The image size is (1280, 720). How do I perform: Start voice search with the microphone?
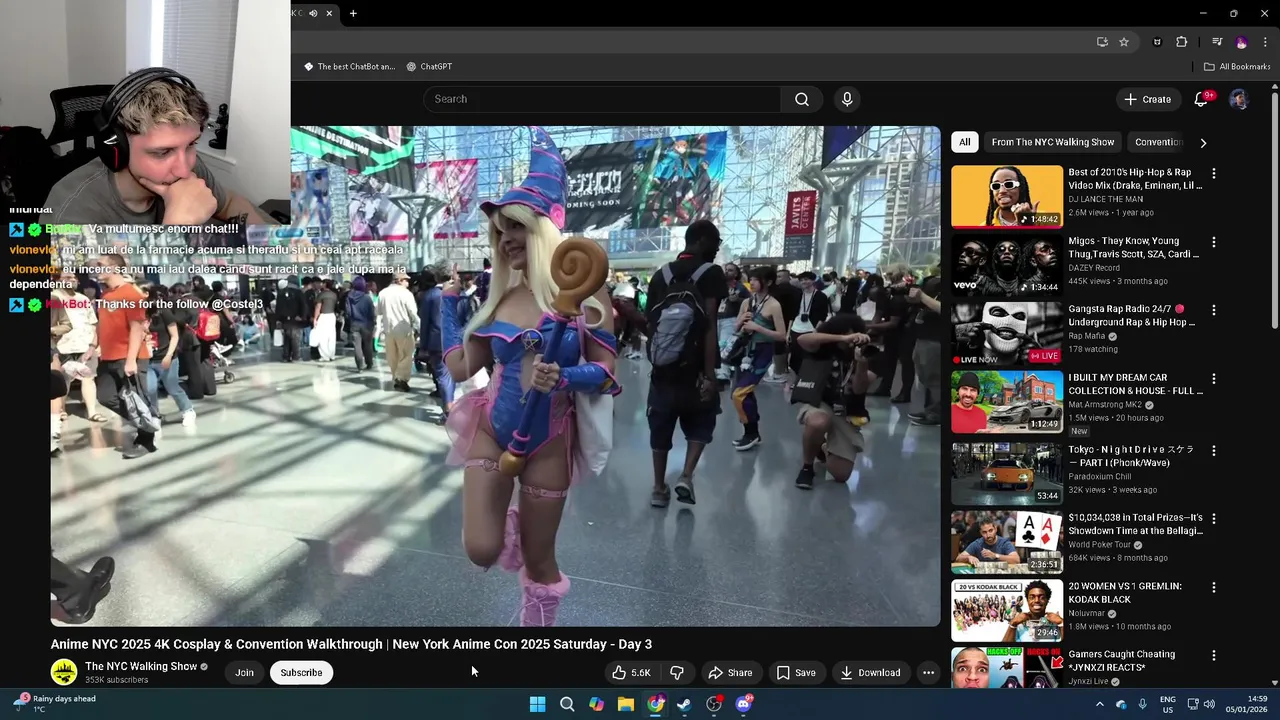(847, 99)
